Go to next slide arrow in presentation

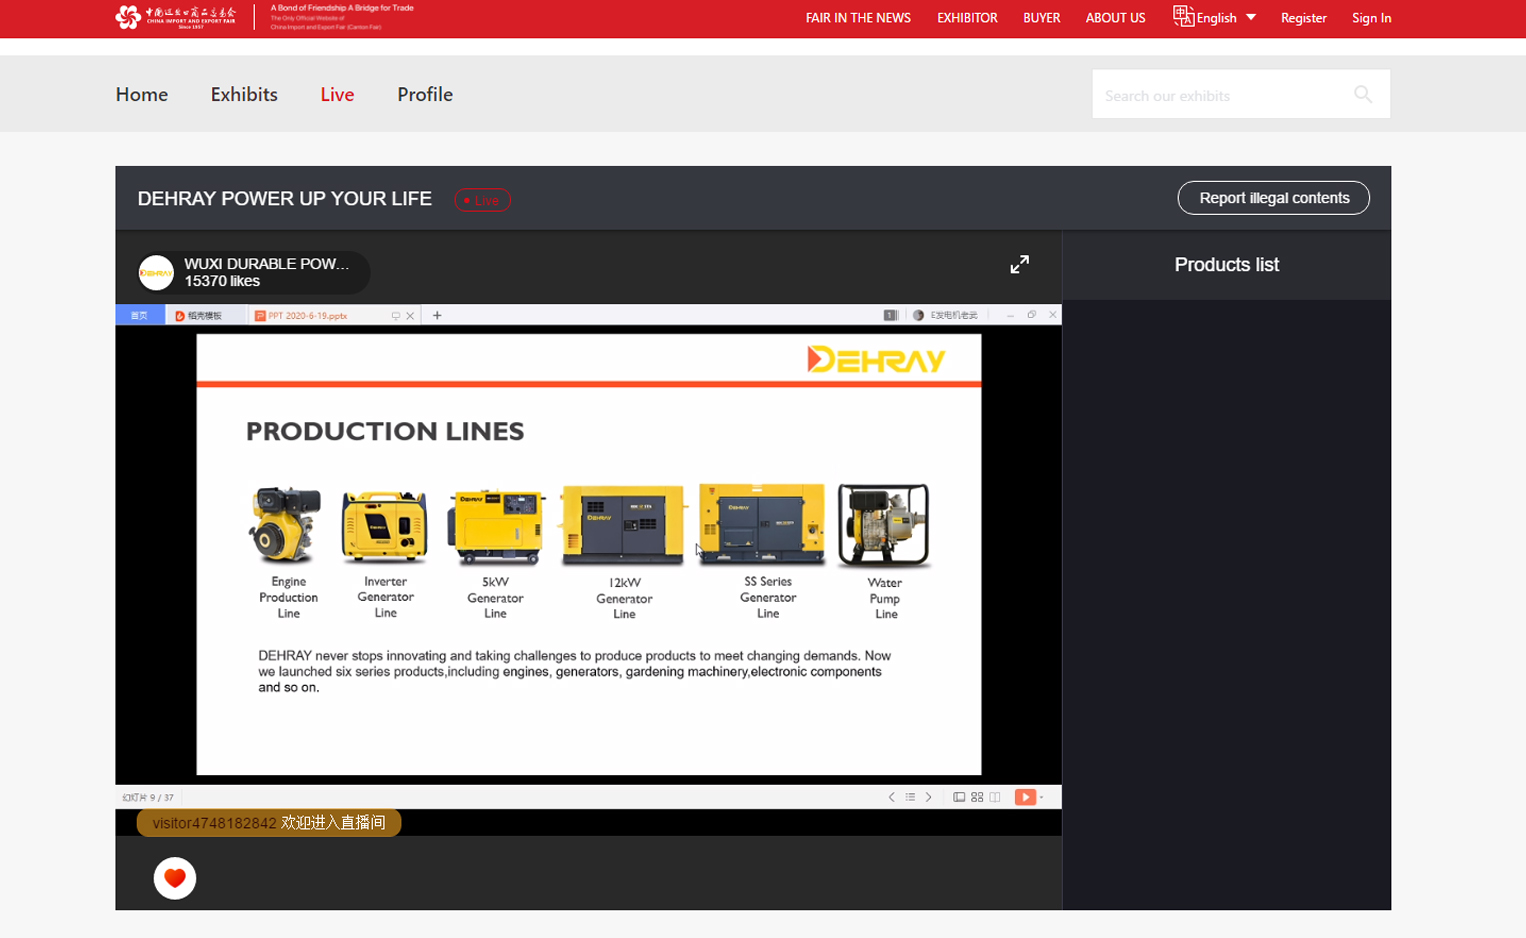click(929, 797)
